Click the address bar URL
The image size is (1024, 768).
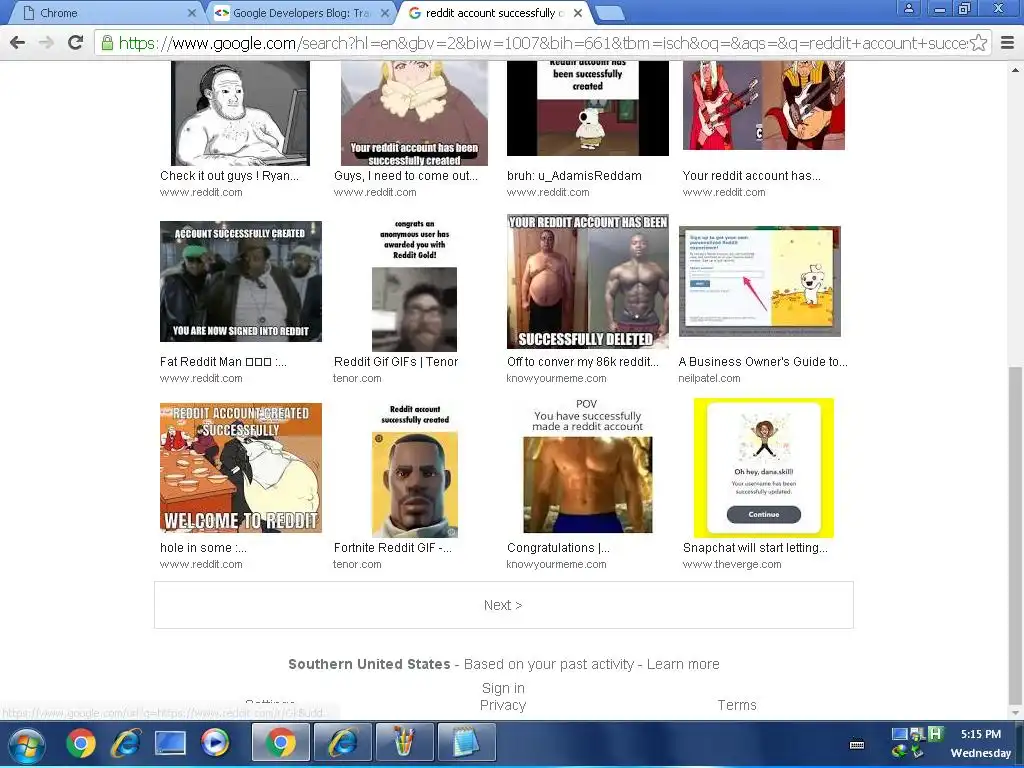pos(542,43)
